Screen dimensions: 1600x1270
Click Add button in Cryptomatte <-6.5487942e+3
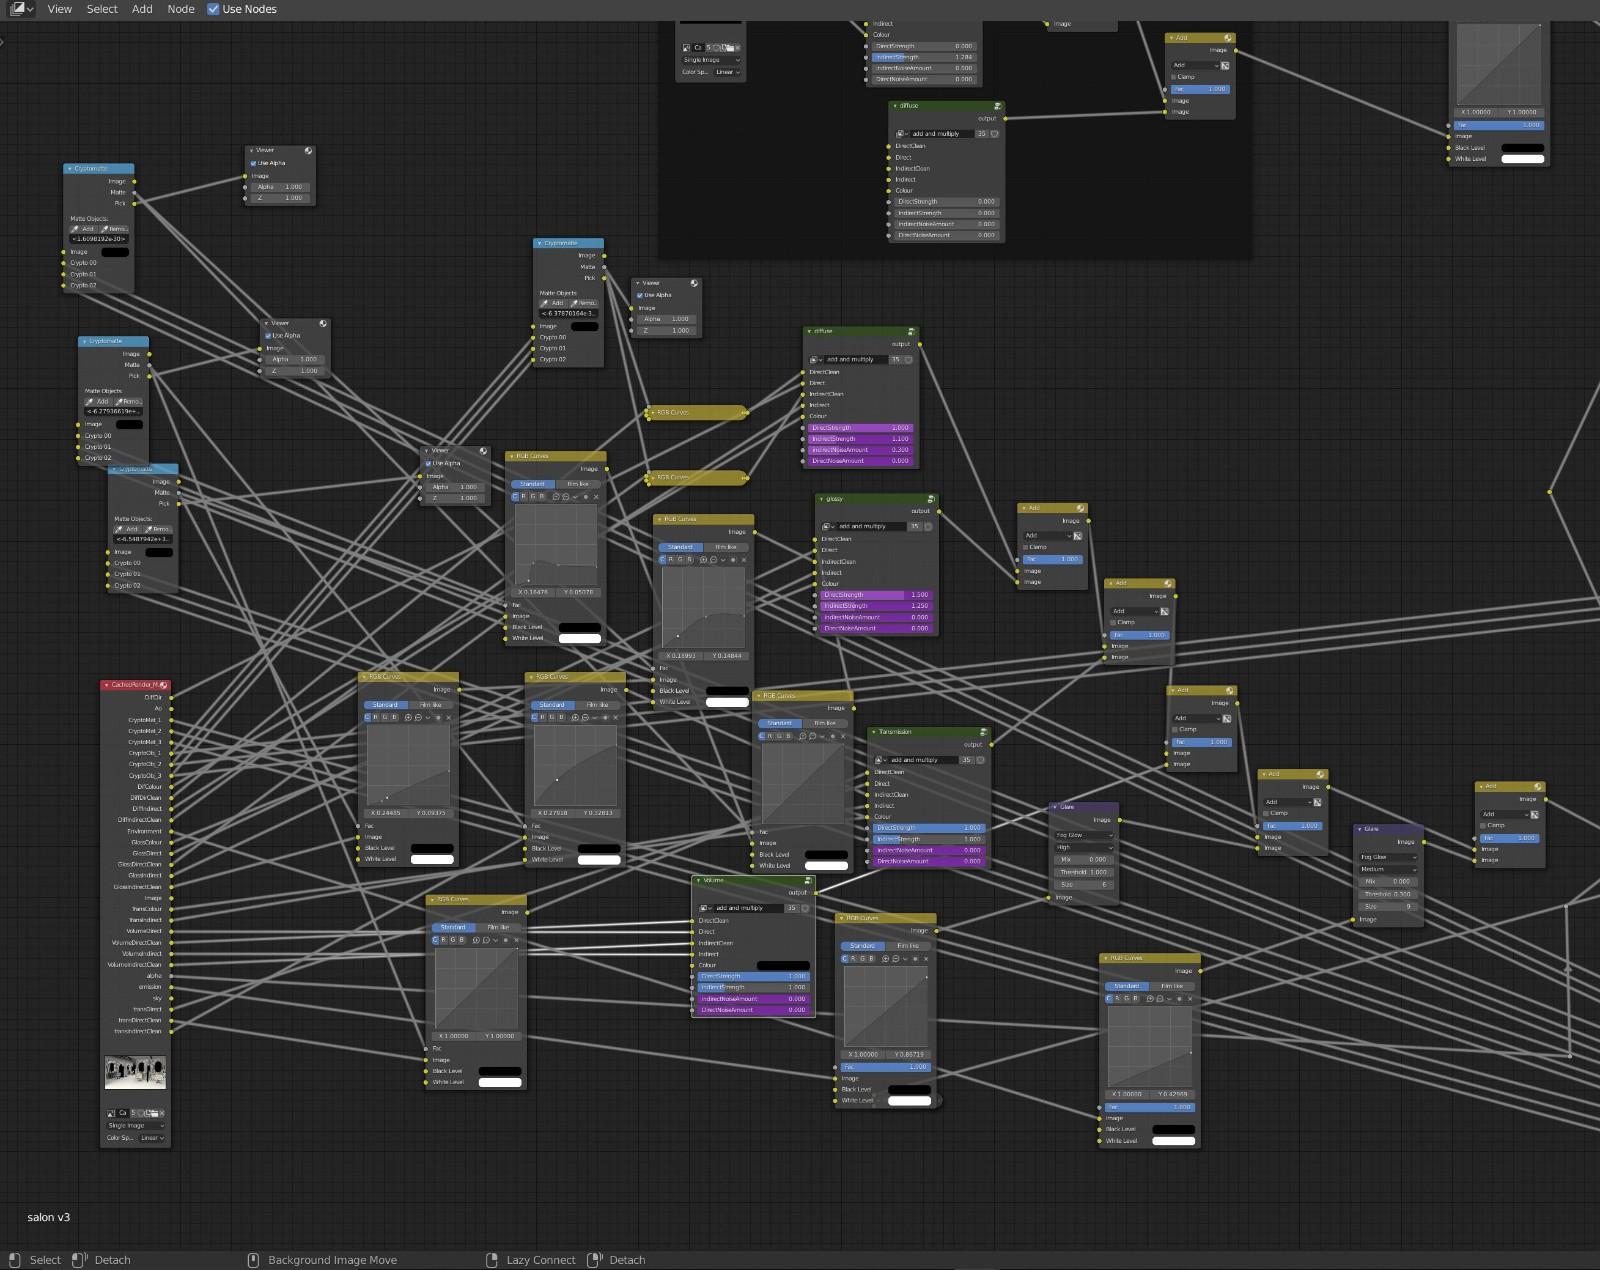(x=128, y=529)
